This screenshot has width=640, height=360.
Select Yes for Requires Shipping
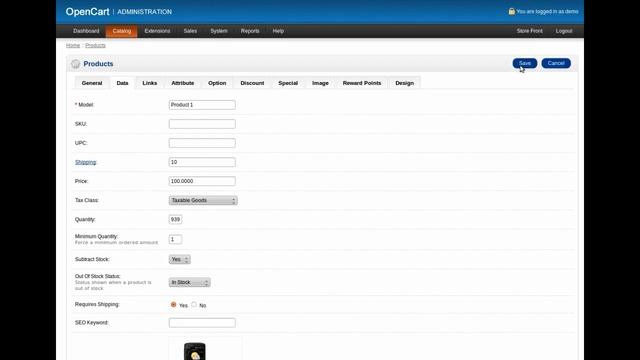[173, 304]
